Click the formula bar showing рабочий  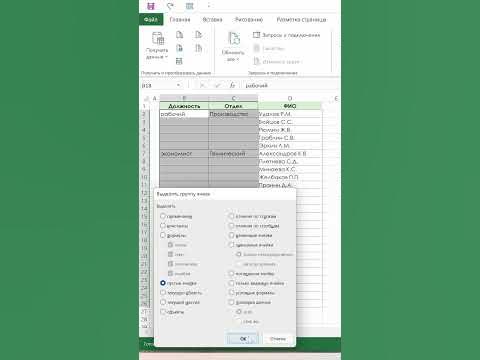[x=290, y=86]
